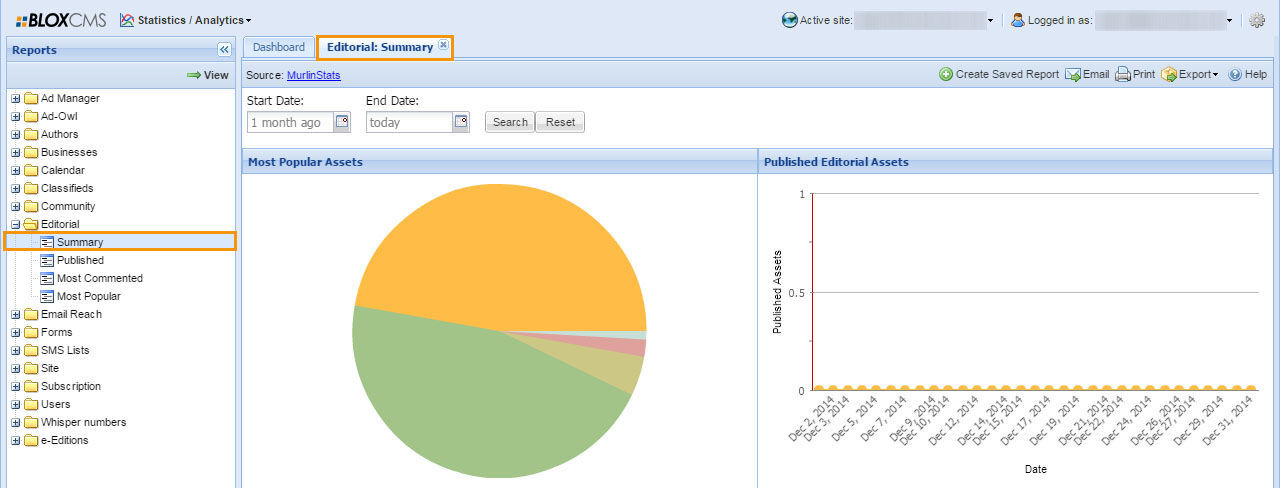The width and height of the screenshot is (1280, 491).
Task: Click the Editorial folder icon
Action: pyautogui.click(x=31, y=224)
